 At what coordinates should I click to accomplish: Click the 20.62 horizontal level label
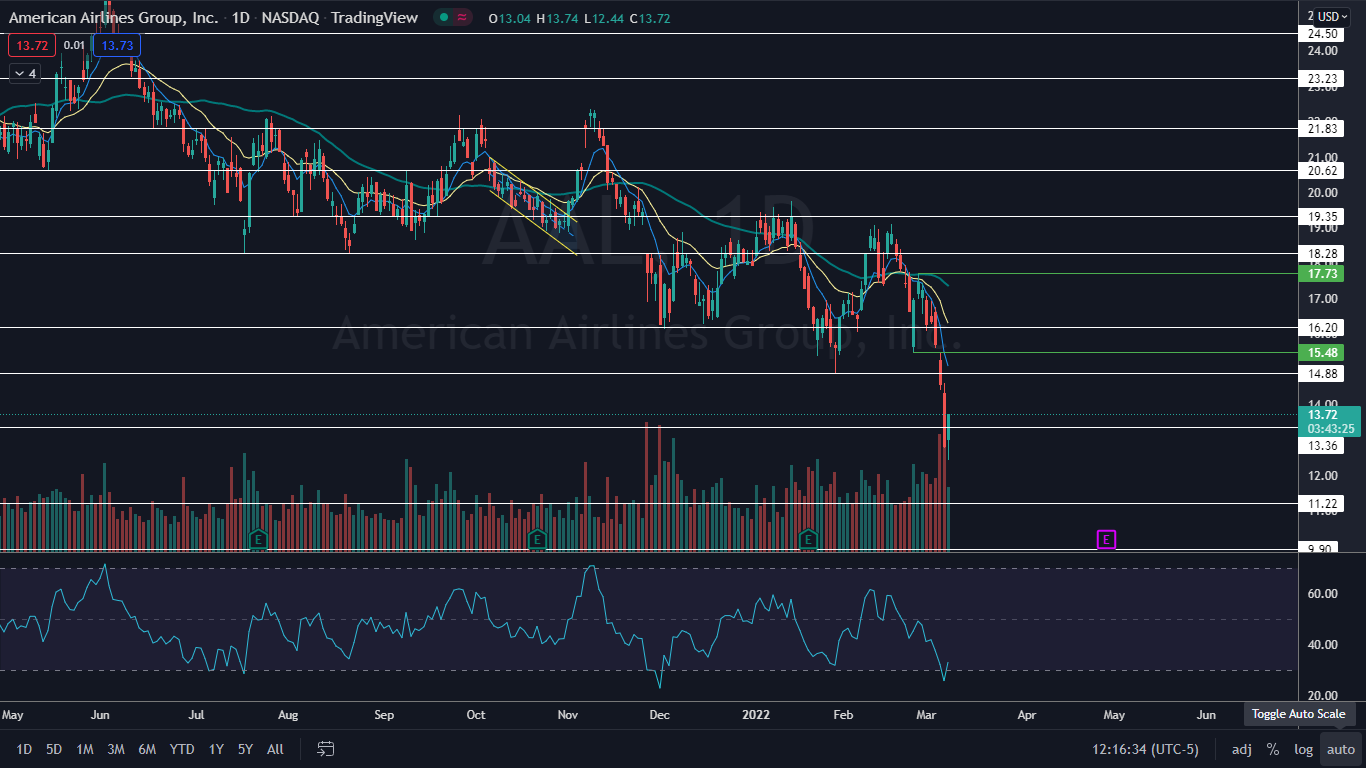coord(1323,170)
